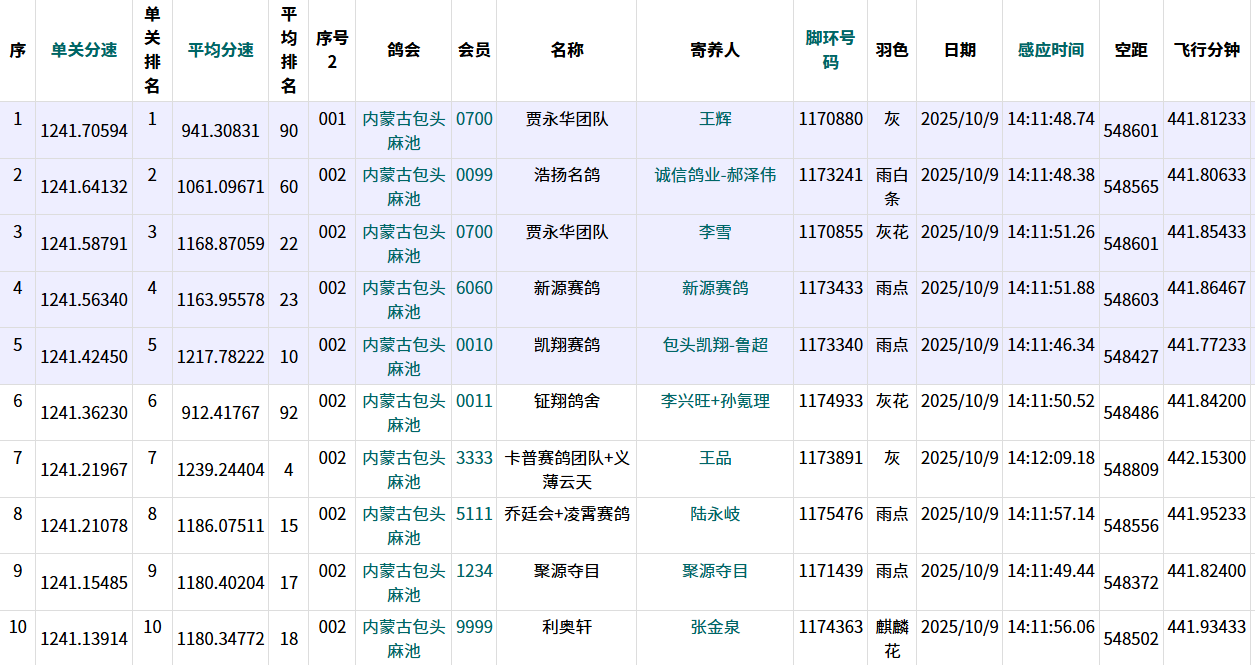The height and width of the screenshot is (665, 1255).
Task: Open 内蒙古包头麻池 link in row 5
Action: [404, 357]
